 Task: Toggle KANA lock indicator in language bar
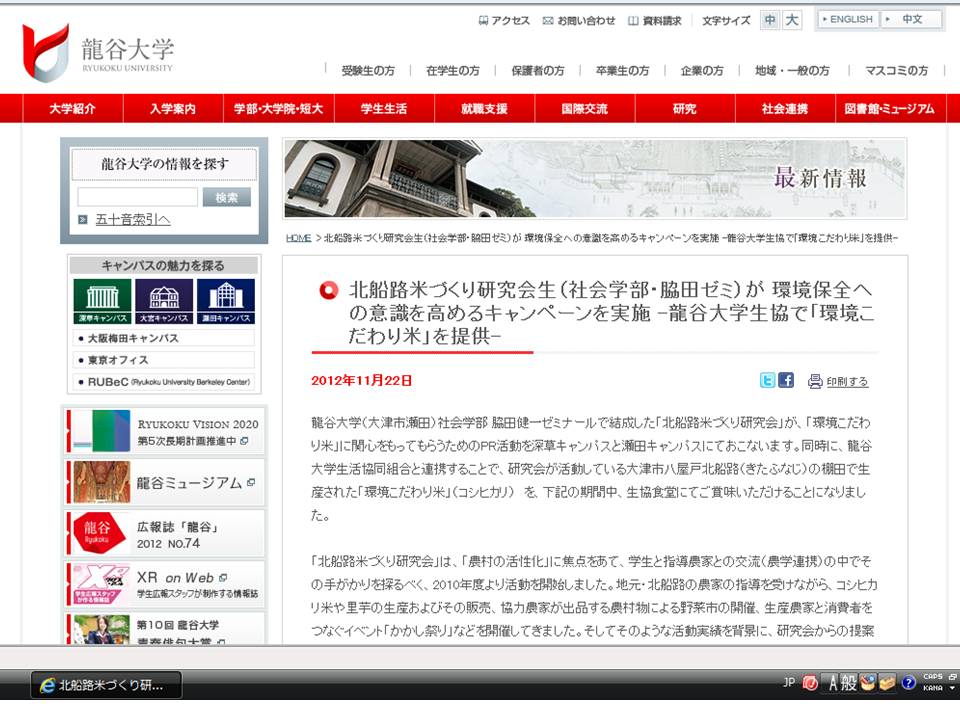click(933, 688)
